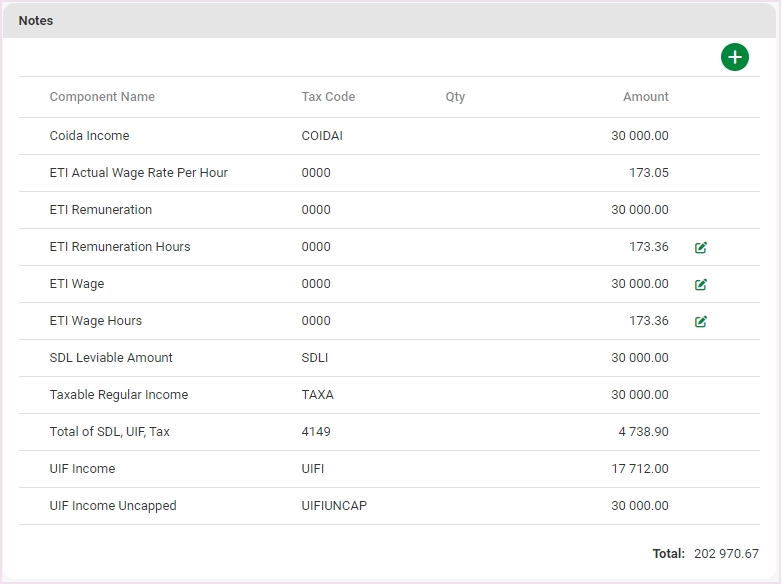The width and height of the screenshot is (781, 584).
Task: Edit the ETI Wage Hours entry
Action: pos(701,321)
